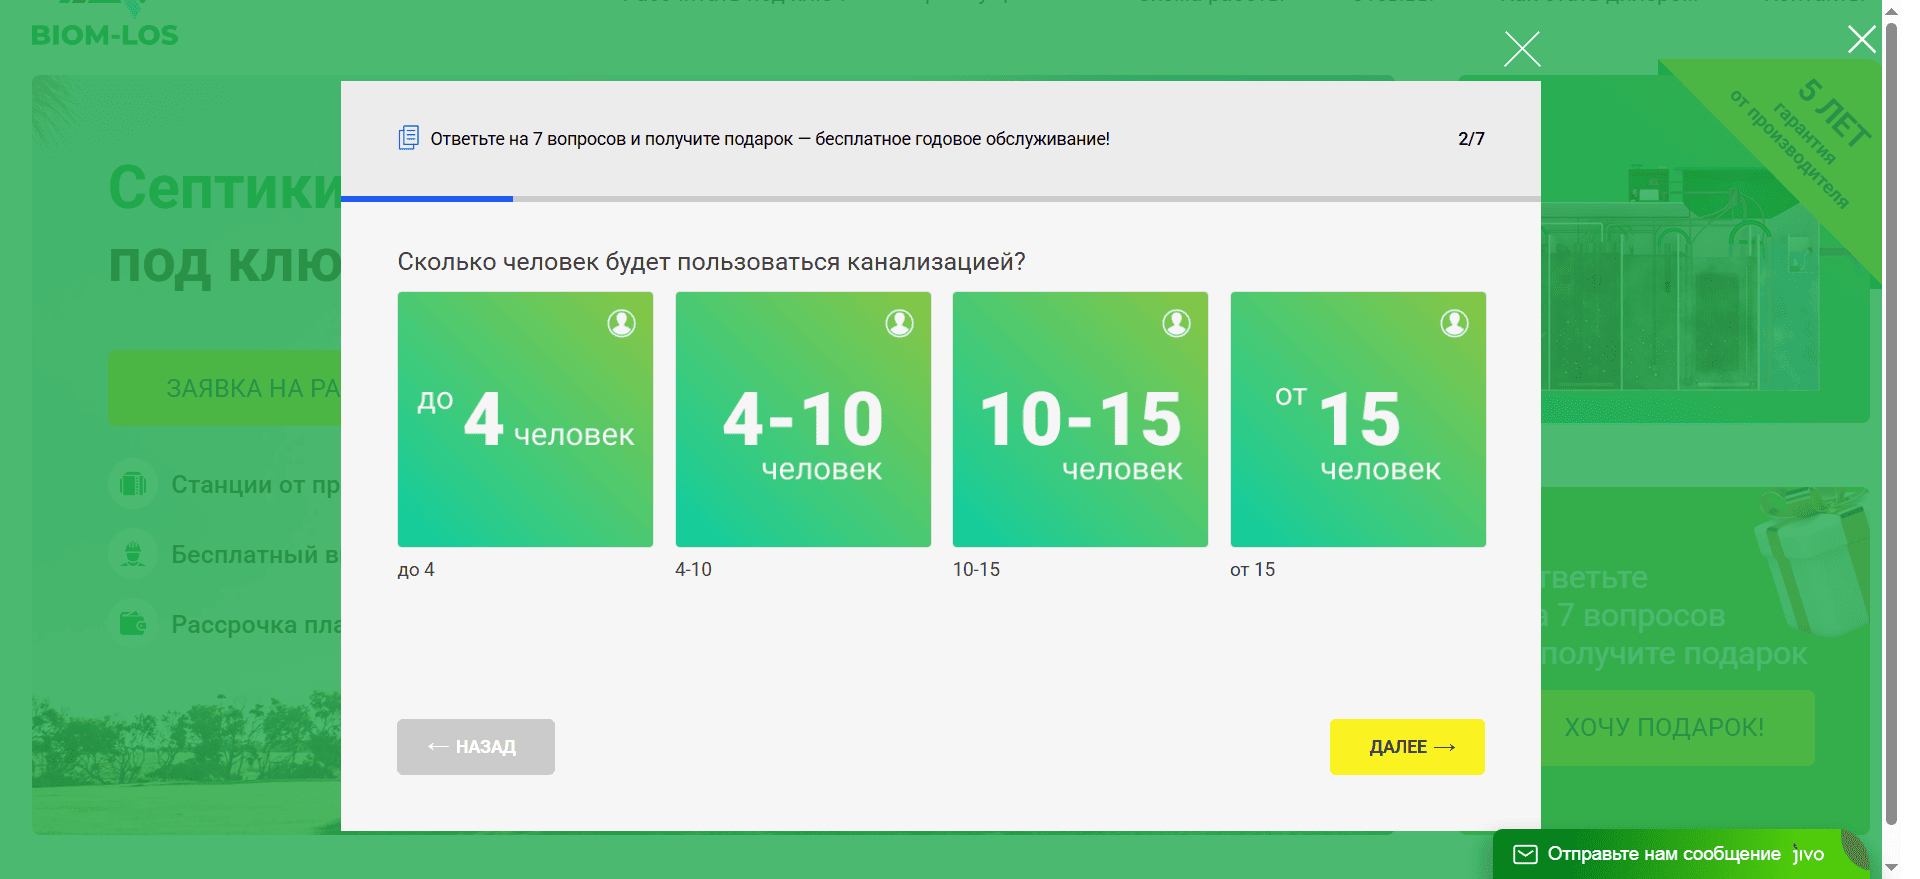Click person icon on 'до 4' card
Screen dimensions: 1920x879
(x=622, y=323)
